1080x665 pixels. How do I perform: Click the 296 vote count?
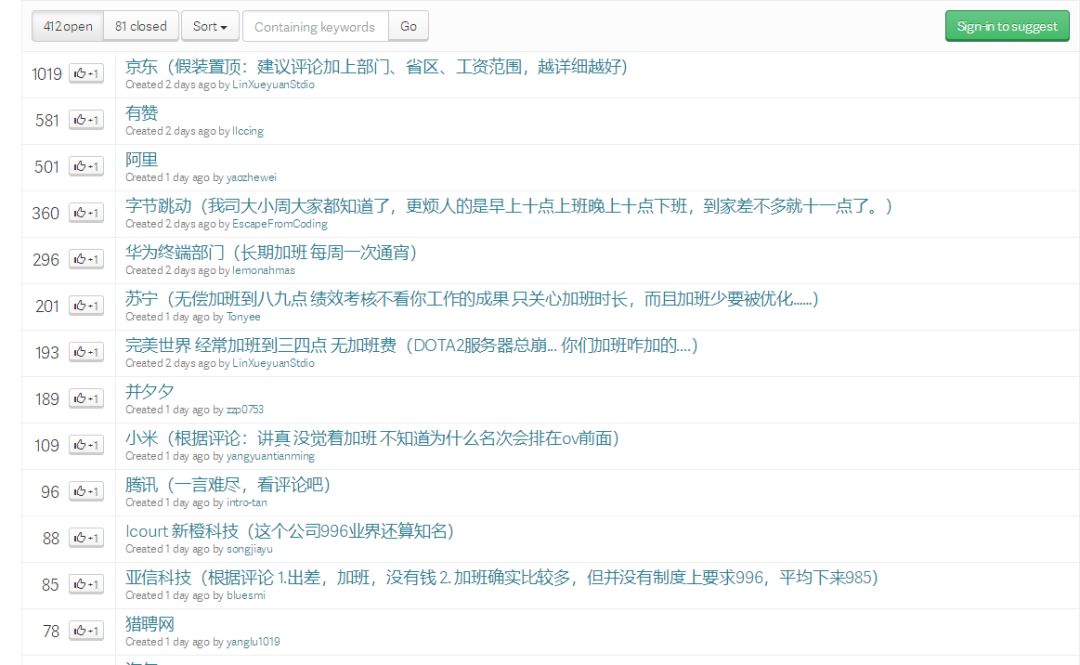46,260
